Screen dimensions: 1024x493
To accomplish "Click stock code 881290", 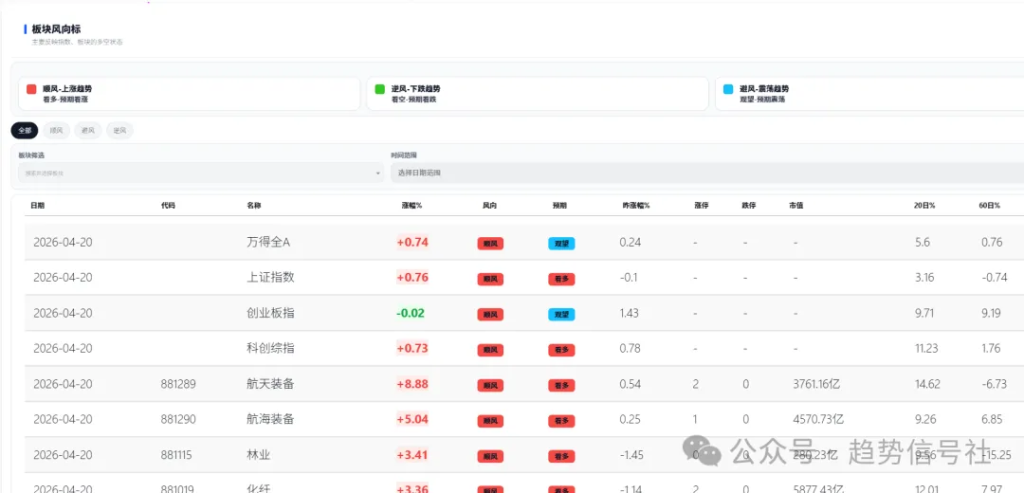I will pyautogui.click(x=178, y=419).
